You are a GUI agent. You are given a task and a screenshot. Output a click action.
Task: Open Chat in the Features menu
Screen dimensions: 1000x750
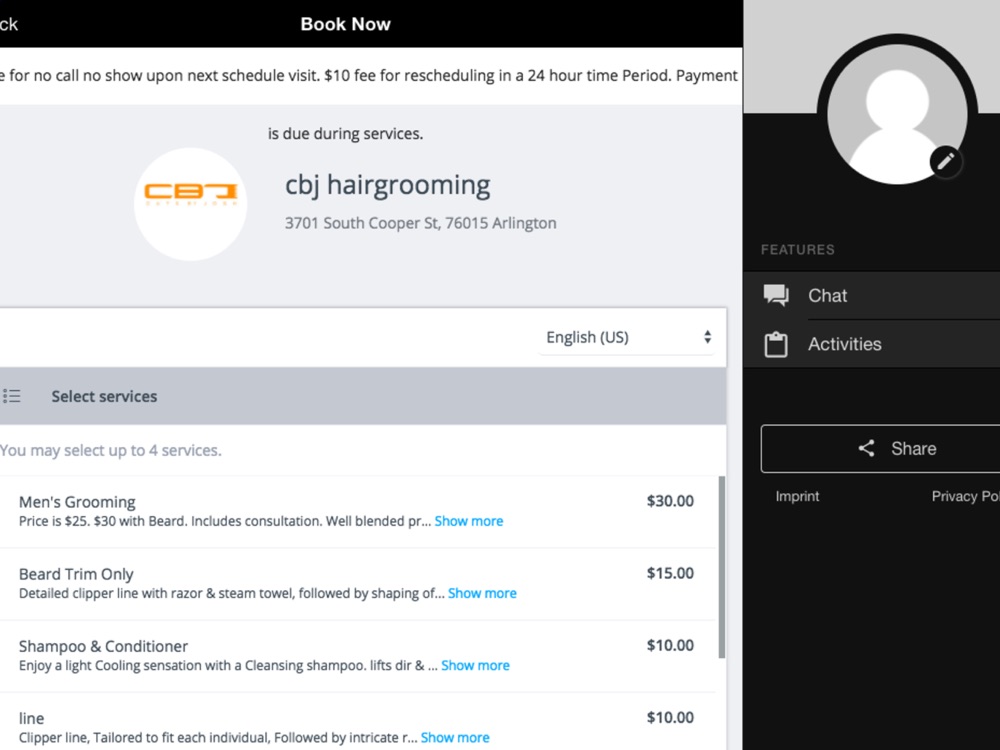[872, 295]
